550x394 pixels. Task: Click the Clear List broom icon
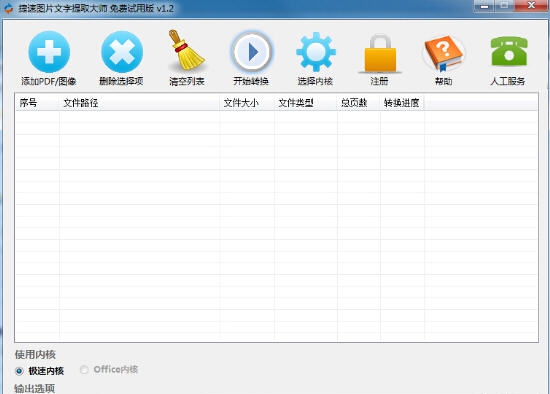[x=186, y=50]
